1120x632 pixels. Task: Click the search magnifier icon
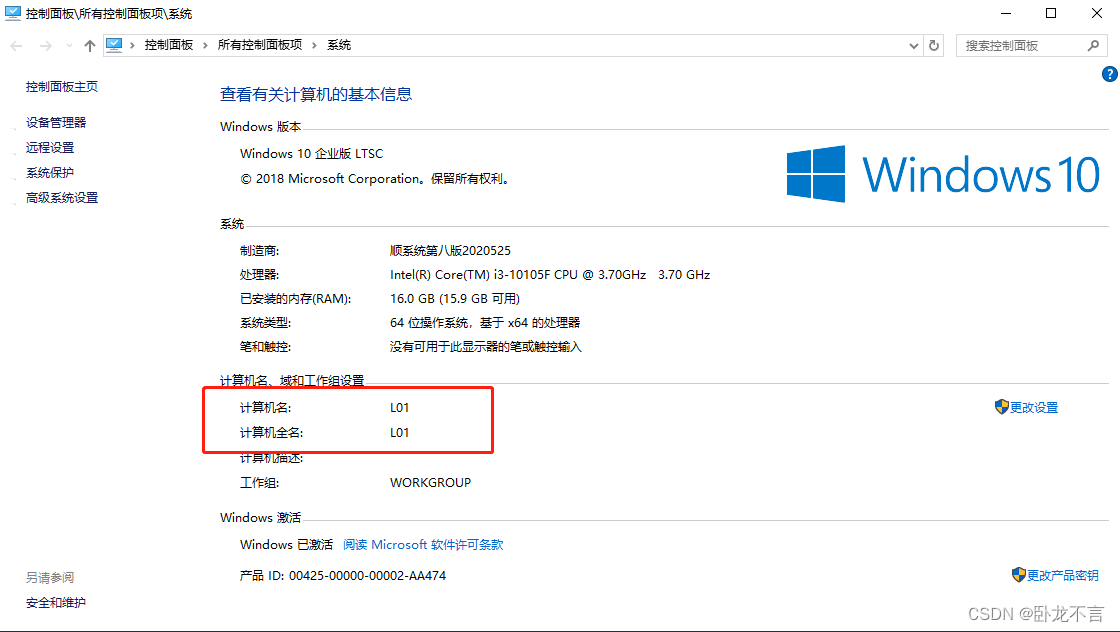tap(1093, 46)
